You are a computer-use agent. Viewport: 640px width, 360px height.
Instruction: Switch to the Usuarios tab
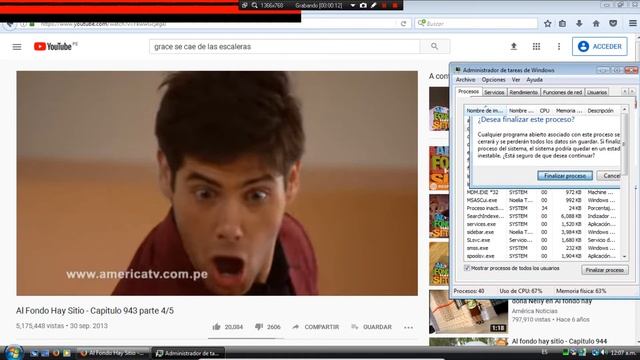[597, 92]
